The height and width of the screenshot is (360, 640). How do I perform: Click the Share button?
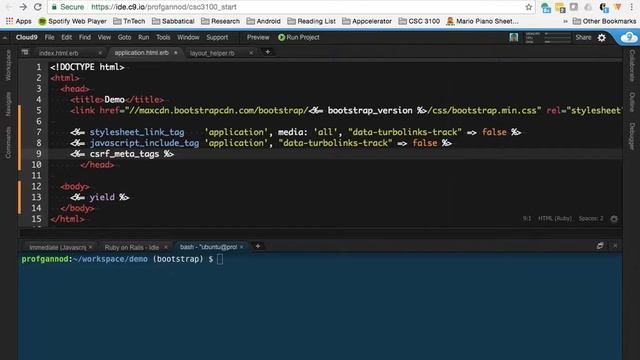click(x=583, y=37)
